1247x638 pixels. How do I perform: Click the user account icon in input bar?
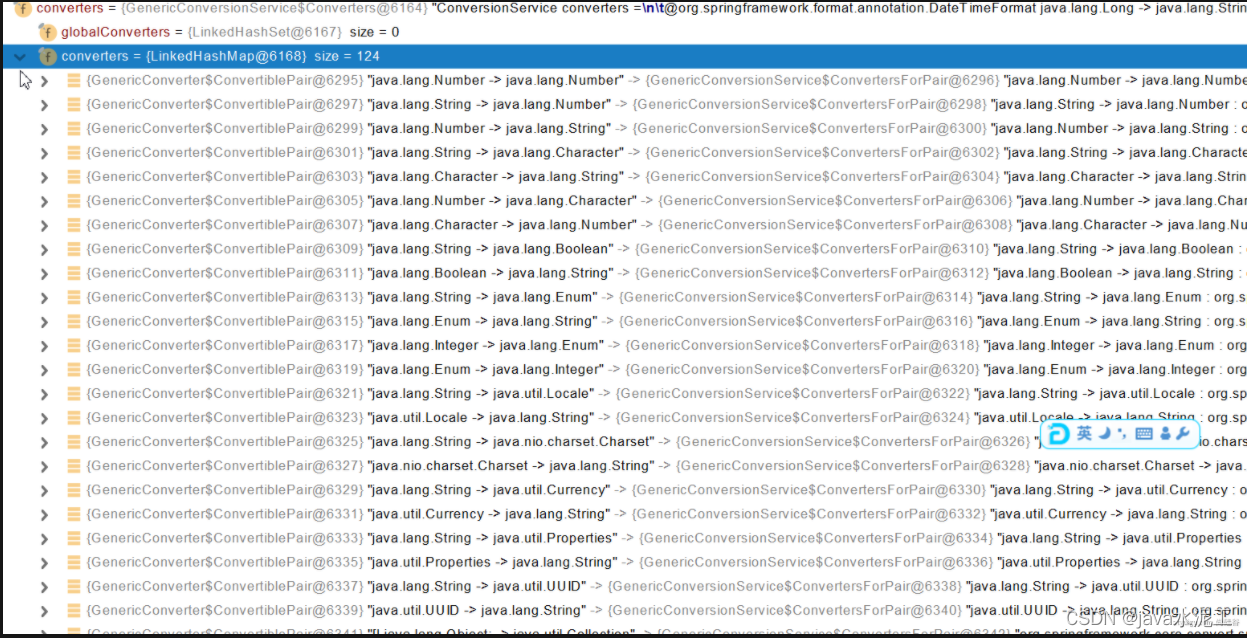1165,434
